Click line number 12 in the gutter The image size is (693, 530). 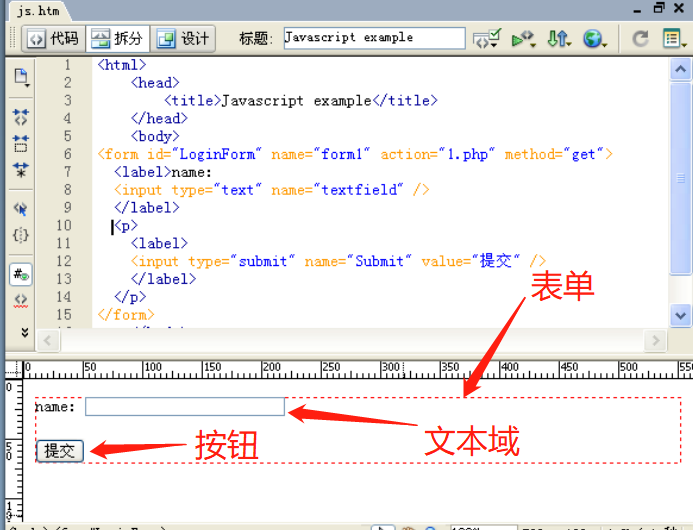64,261
